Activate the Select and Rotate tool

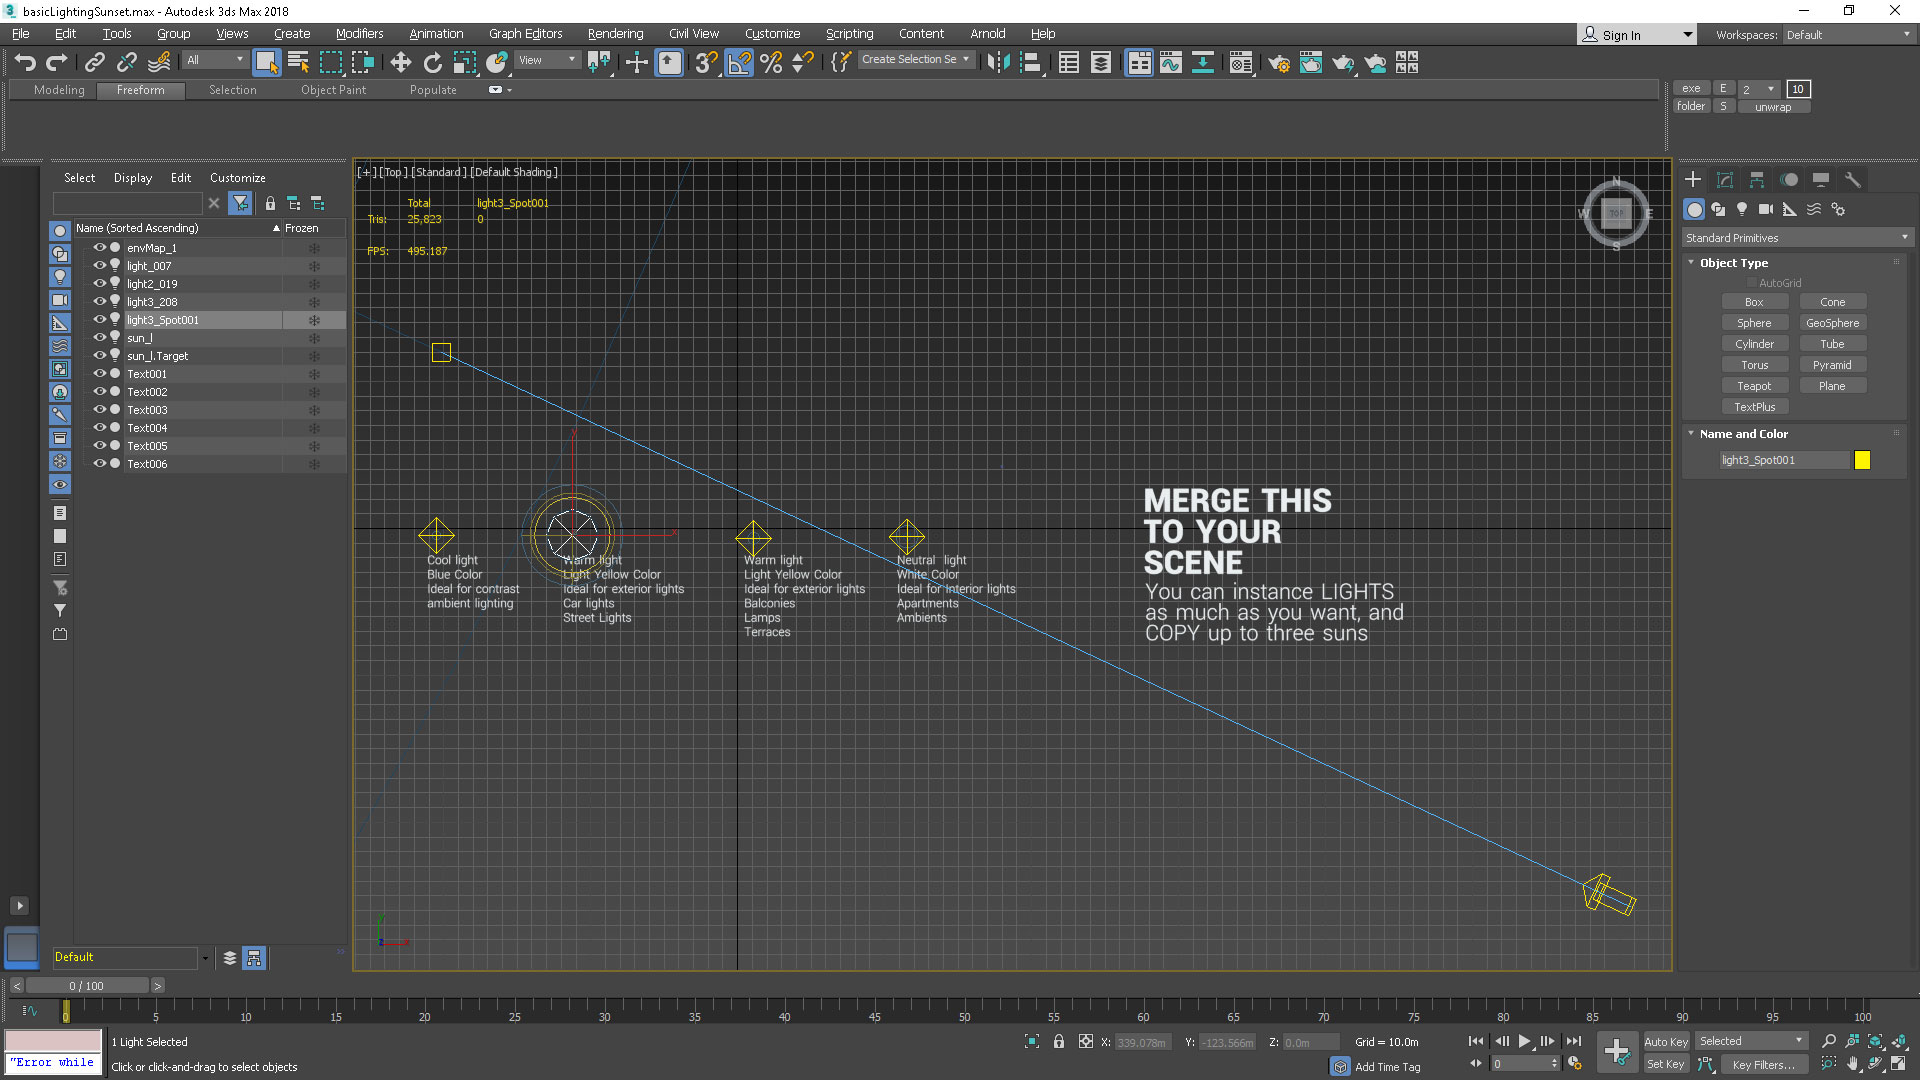click(432, 63)
